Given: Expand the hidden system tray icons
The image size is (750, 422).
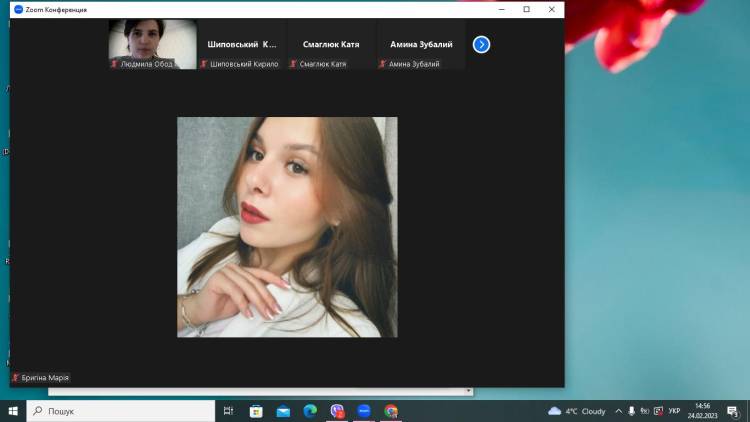Looking at the screenshot, I should pos(618,411).
